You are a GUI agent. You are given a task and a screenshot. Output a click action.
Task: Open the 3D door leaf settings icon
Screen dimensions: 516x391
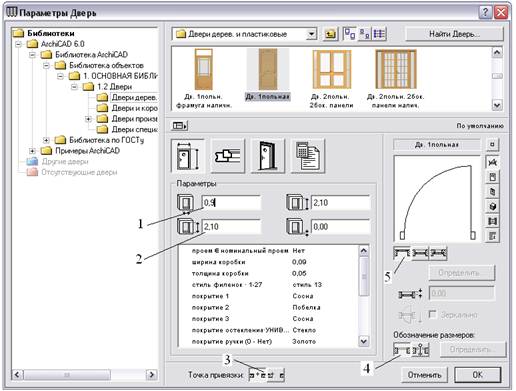268,156
